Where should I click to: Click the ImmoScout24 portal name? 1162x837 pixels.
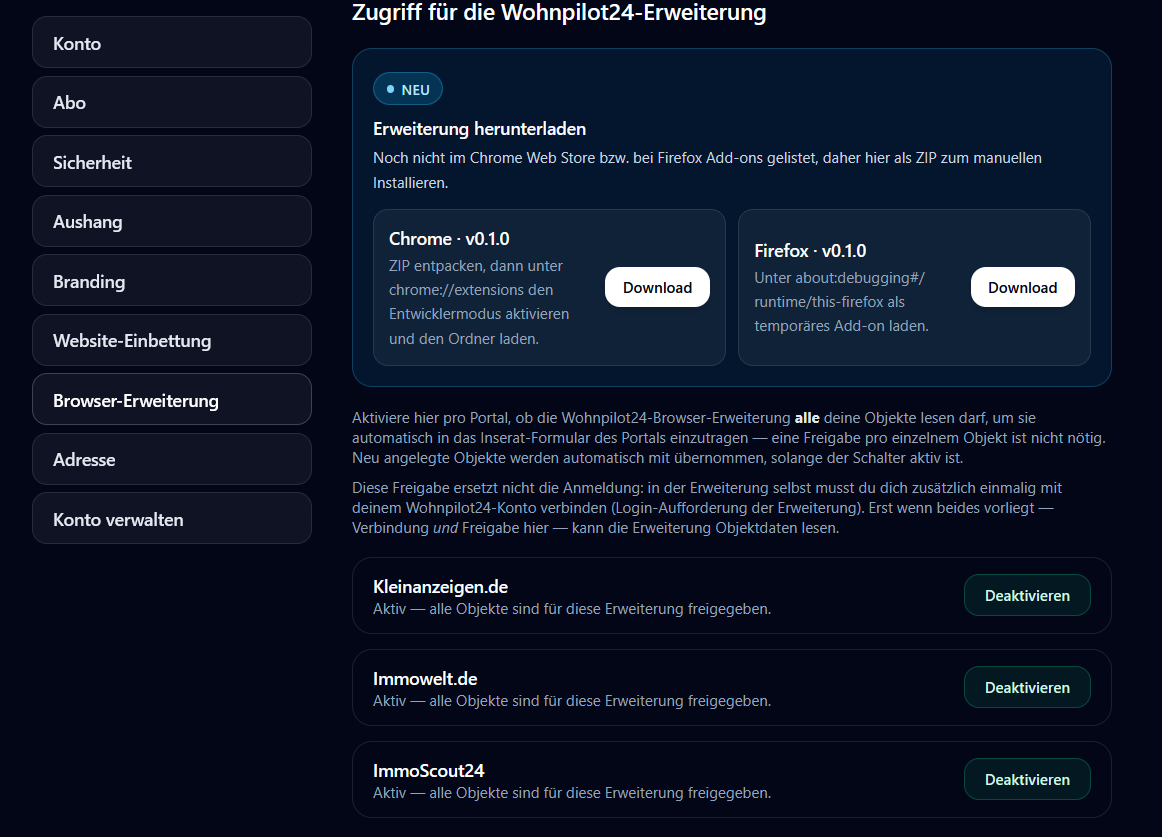428,770
